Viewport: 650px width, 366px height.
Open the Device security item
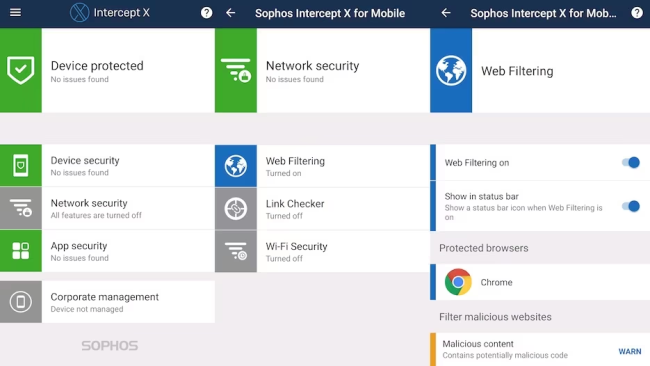click(x=107, y=165)
